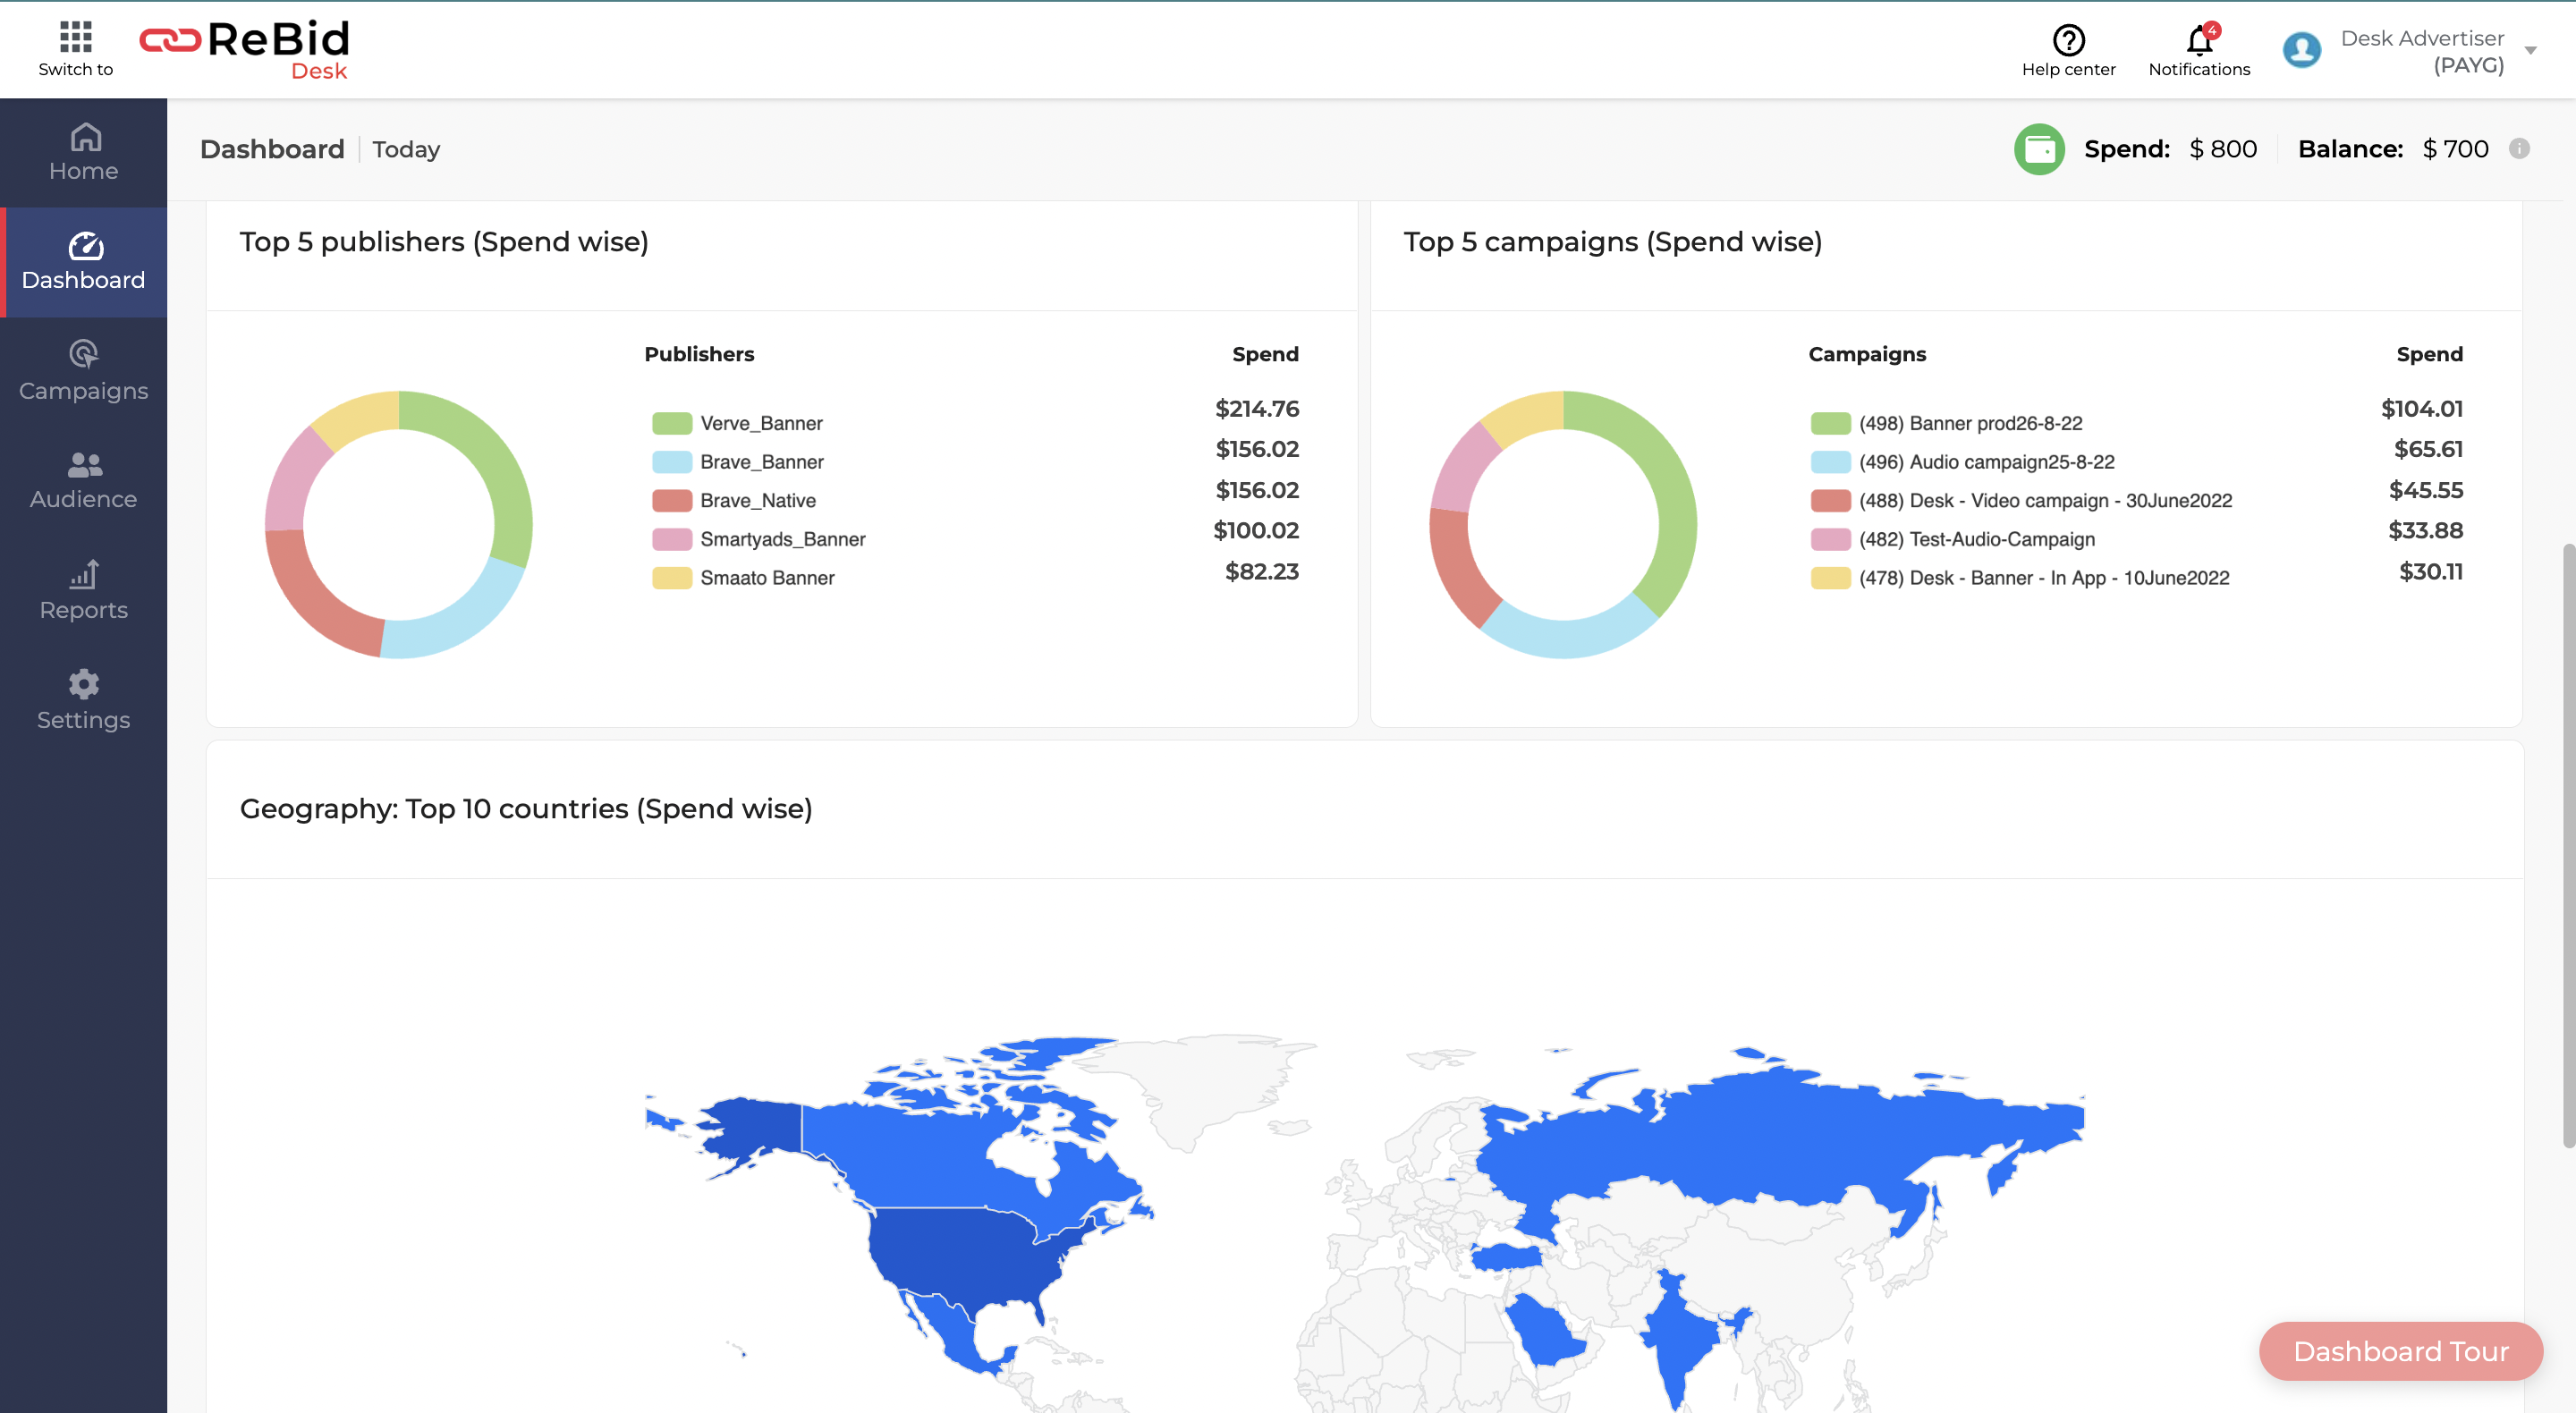Open the Help center icon
The height and width of the screenshot is (1413, 2576).
(2067, 41)
